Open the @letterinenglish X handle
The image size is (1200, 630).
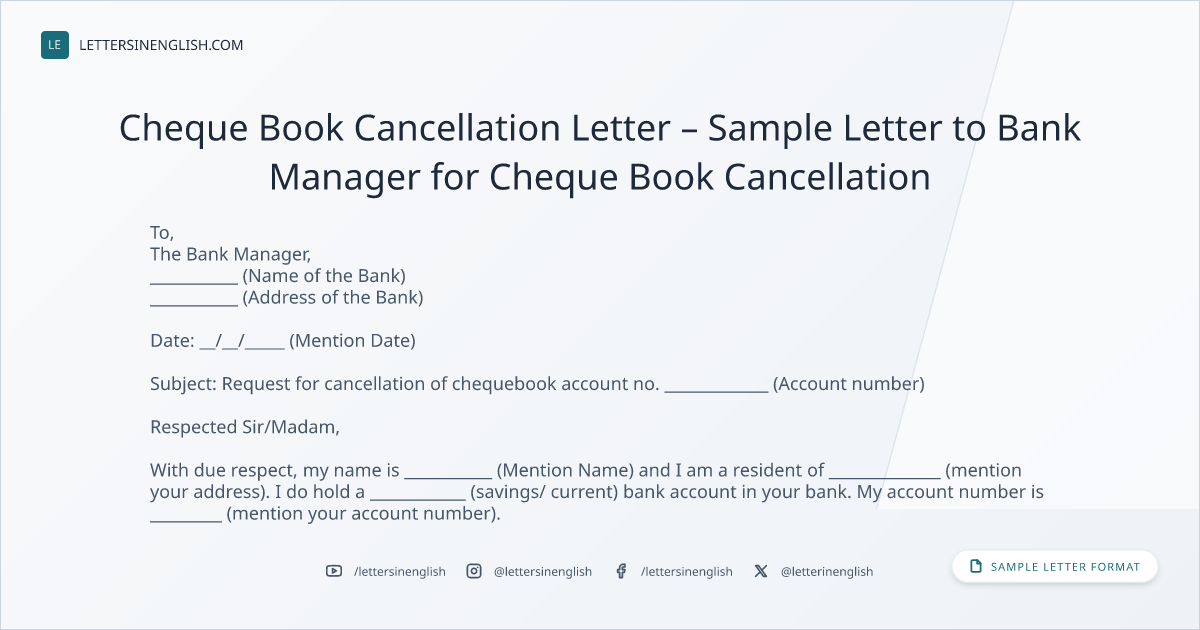[827, 571]
